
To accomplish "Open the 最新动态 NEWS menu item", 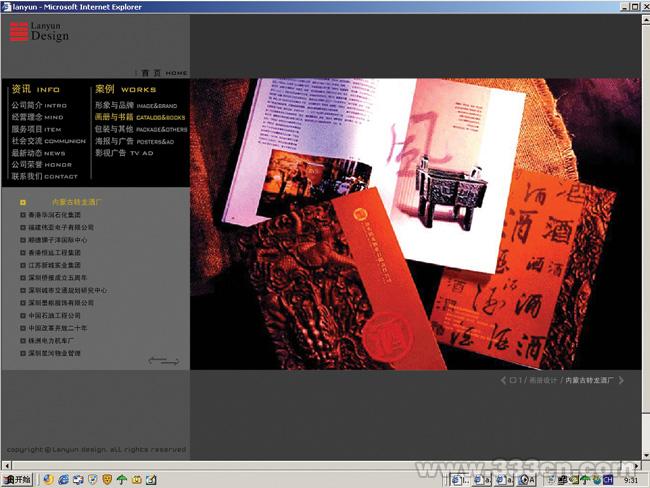I will click(x=38, y=153).
